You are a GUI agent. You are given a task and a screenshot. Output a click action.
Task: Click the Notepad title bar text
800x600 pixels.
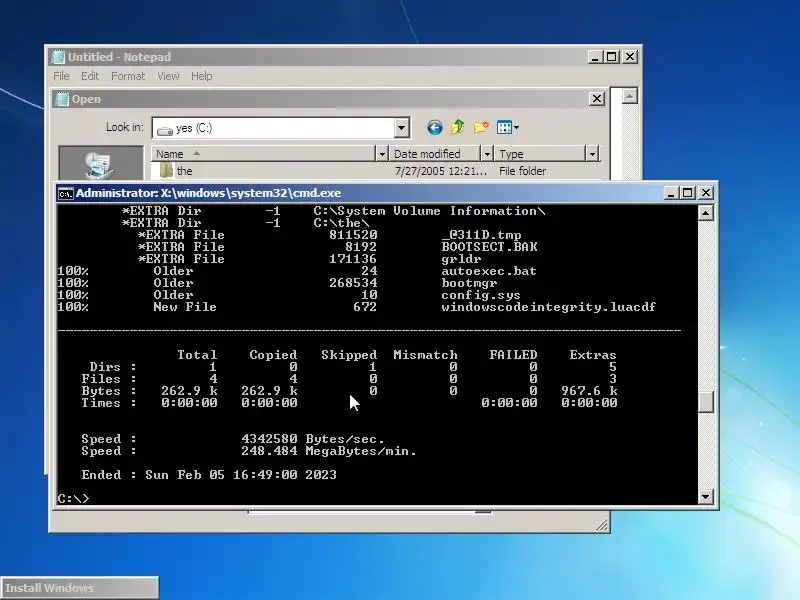click(119, 57)
